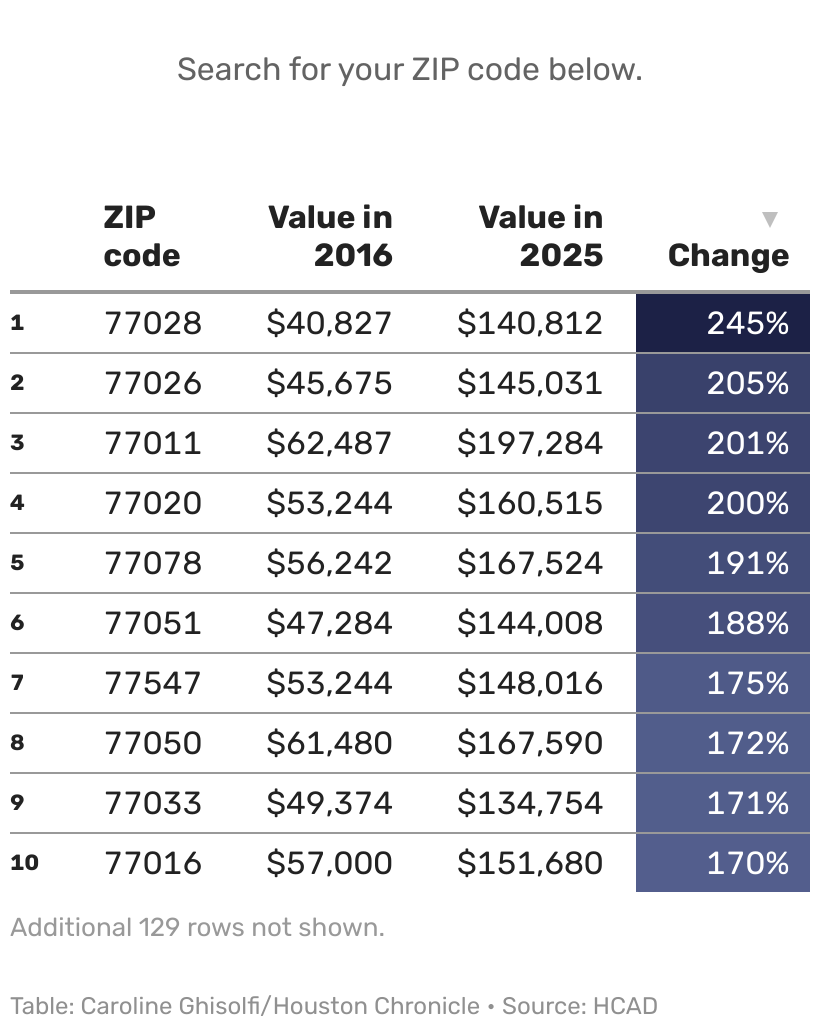Select ZIP code 77547 cell
This screenshot has height=1034, width=820.
pos(153,683)
